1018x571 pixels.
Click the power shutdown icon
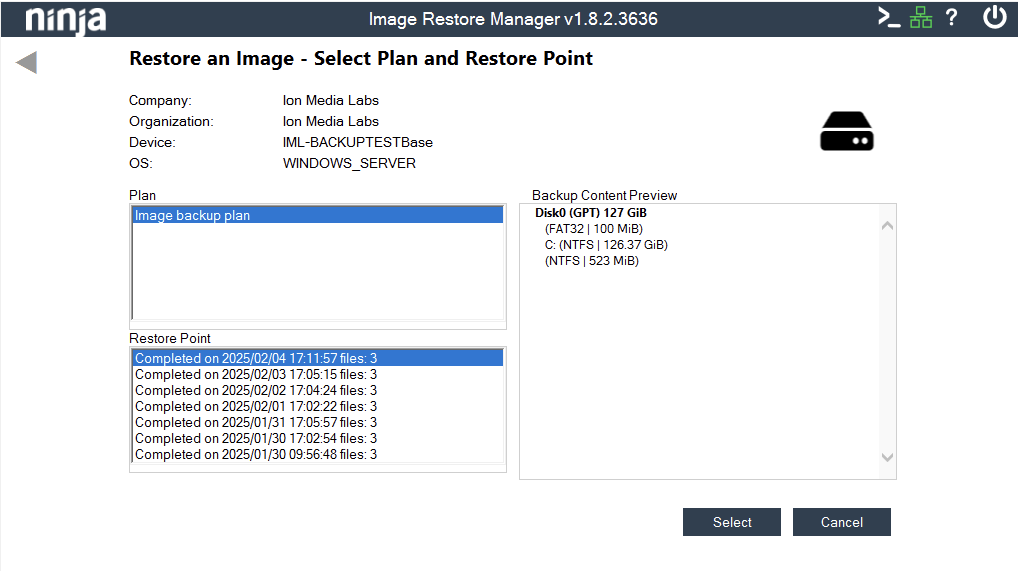click(994, 18)
